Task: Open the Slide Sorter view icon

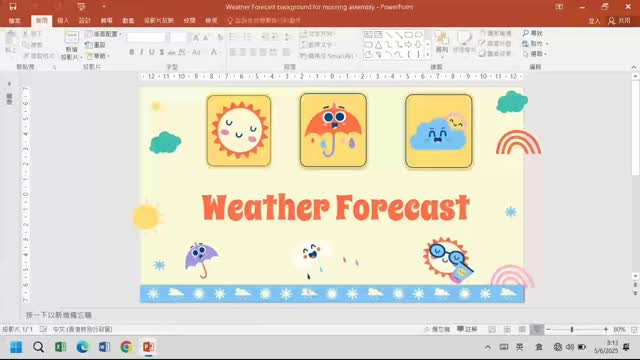Action: 507,329
